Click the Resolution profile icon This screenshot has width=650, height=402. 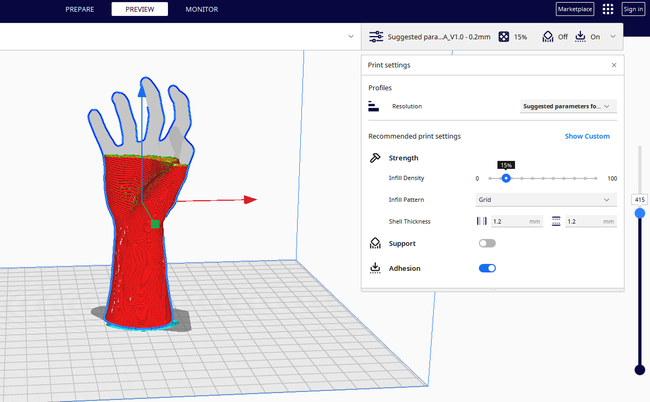click(373, 107)
